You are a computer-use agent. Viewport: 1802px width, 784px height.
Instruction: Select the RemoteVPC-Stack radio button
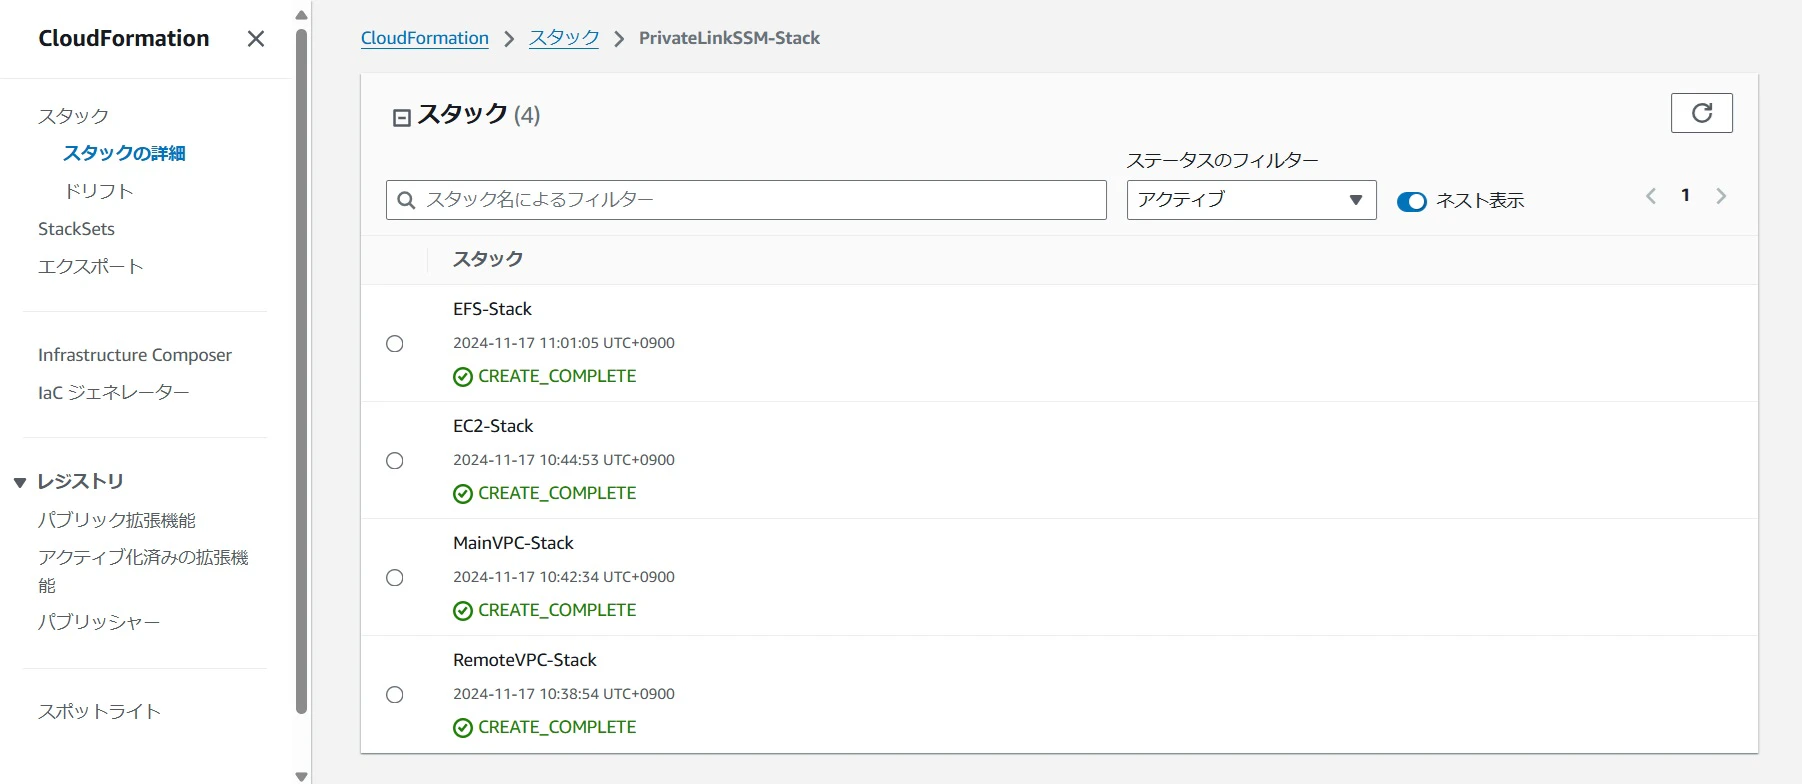pyautogui.click(x=395, y=695)
